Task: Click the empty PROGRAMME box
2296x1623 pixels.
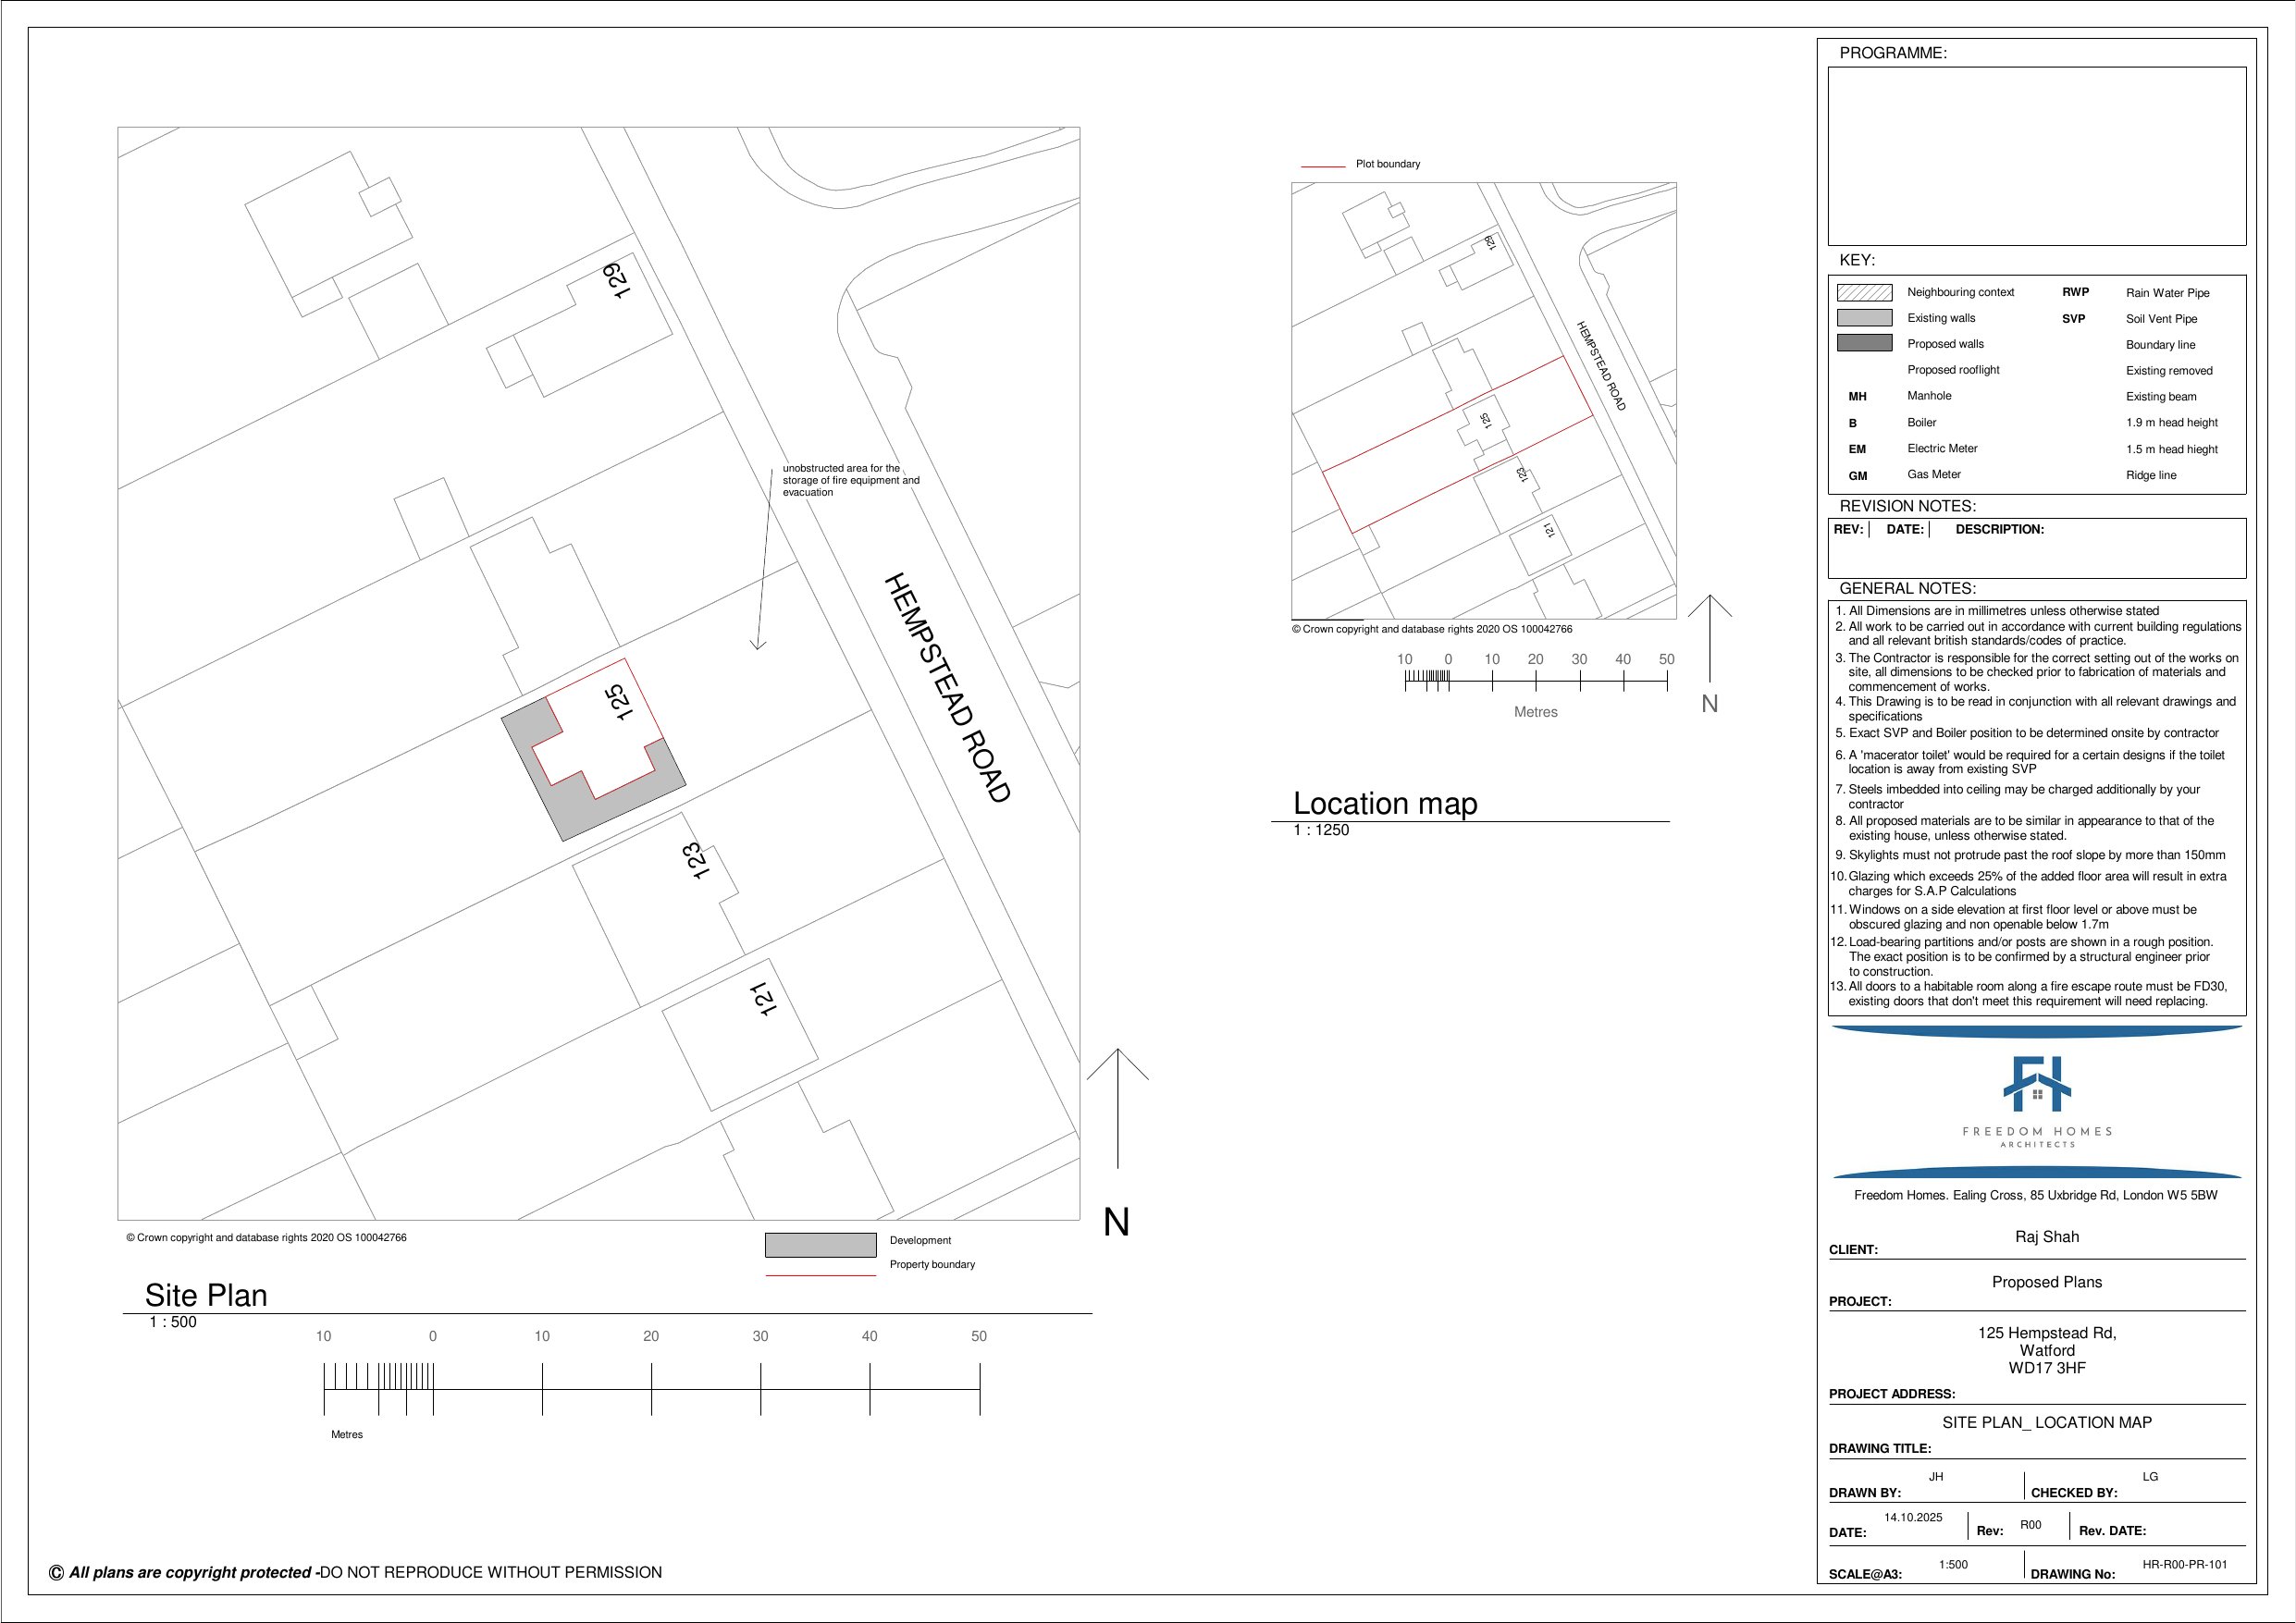Action: pyautogui.click(x=2036, y=156)
